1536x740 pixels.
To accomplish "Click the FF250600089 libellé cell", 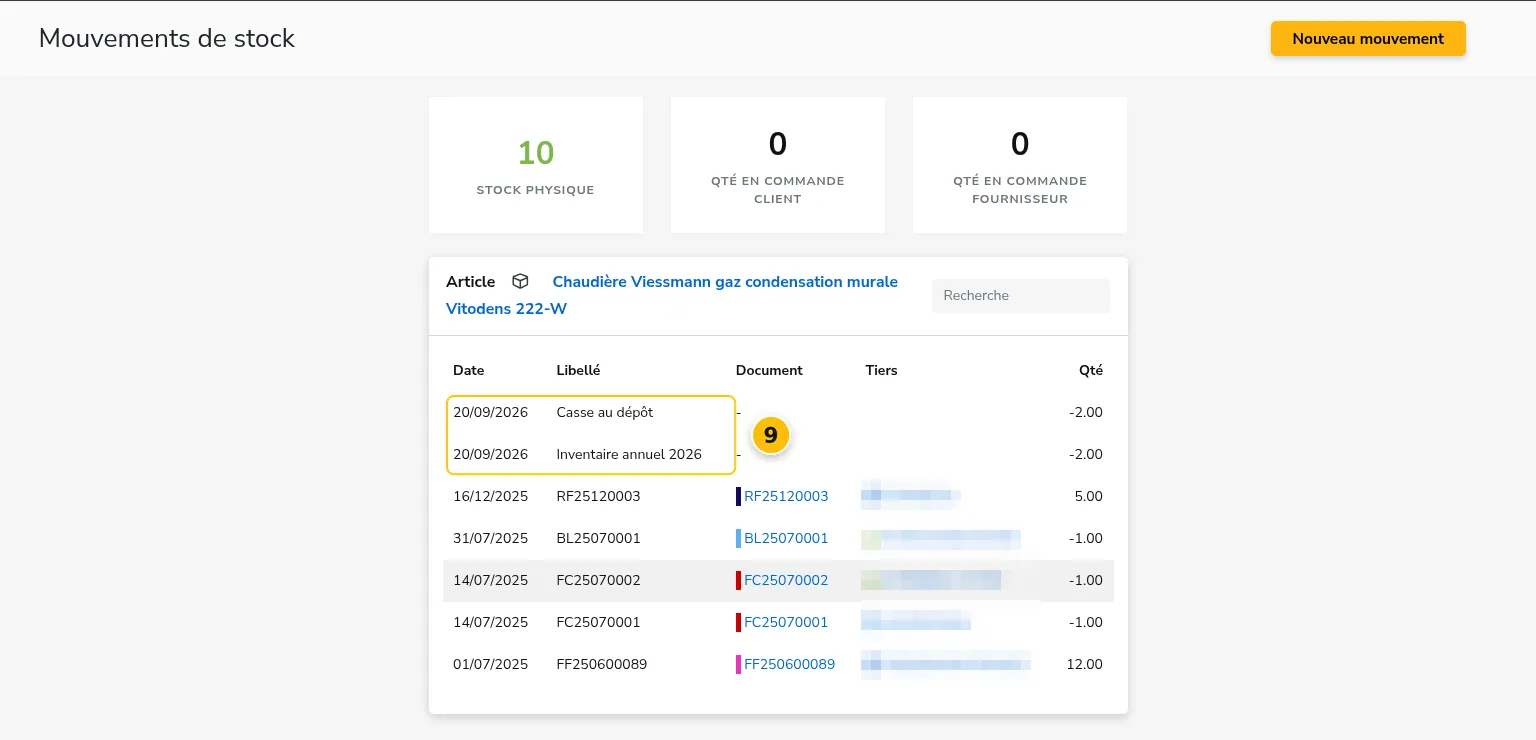I will [601, 664].
